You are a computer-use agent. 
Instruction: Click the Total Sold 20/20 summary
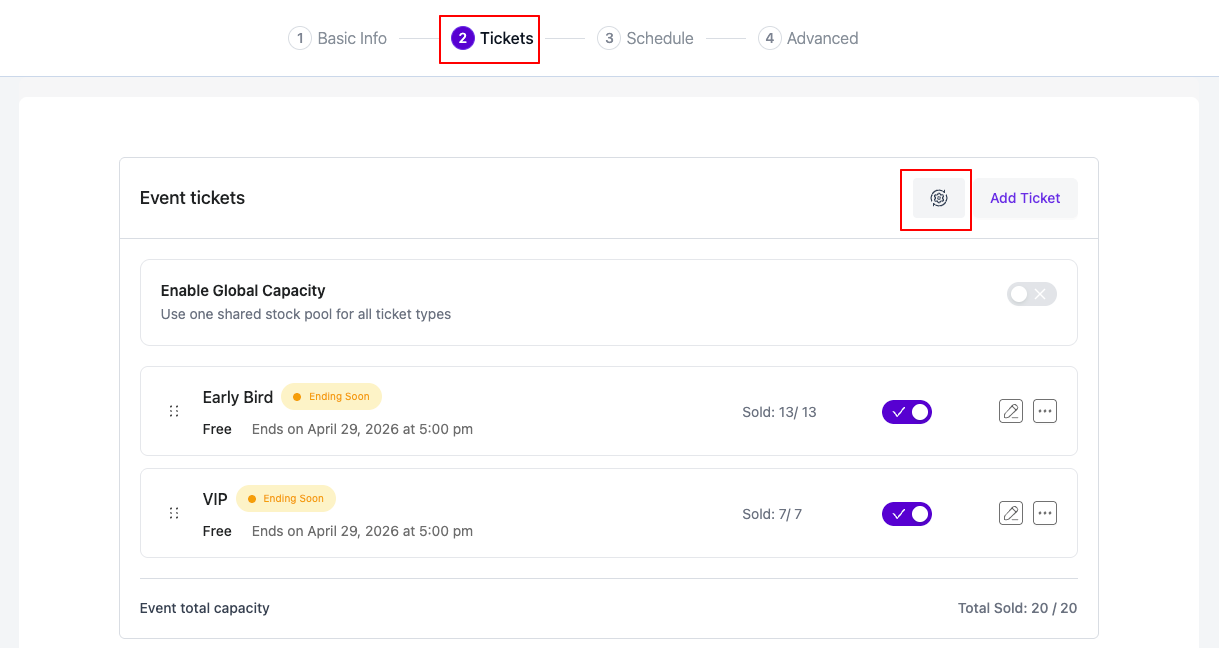point(1017,607)
